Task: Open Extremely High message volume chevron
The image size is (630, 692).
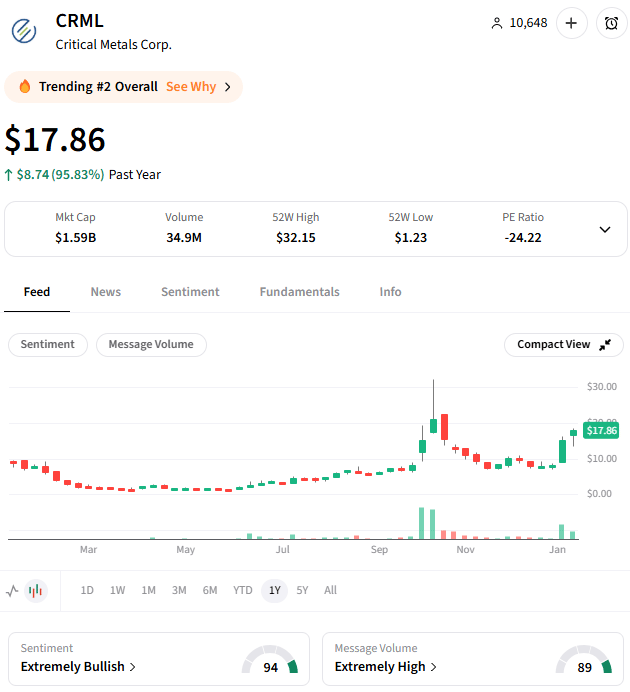Action: point(433,667)
